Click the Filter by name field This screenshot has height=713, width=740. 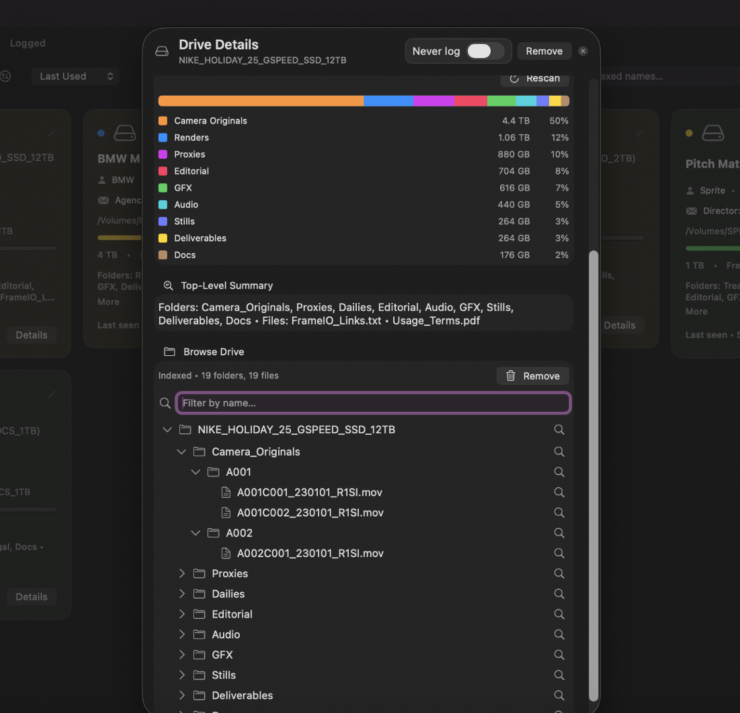pos(373,403)
